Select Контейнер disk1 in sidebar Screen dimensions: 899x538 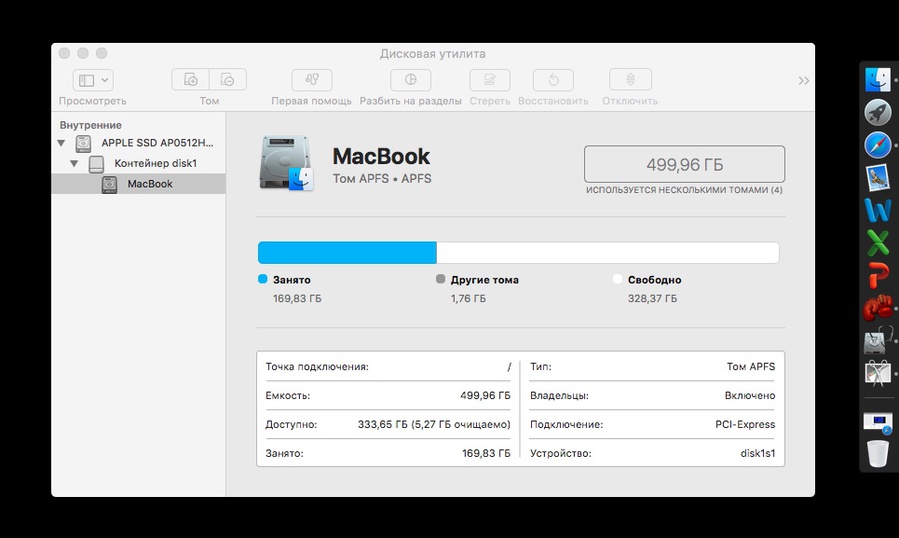point(155,163)
